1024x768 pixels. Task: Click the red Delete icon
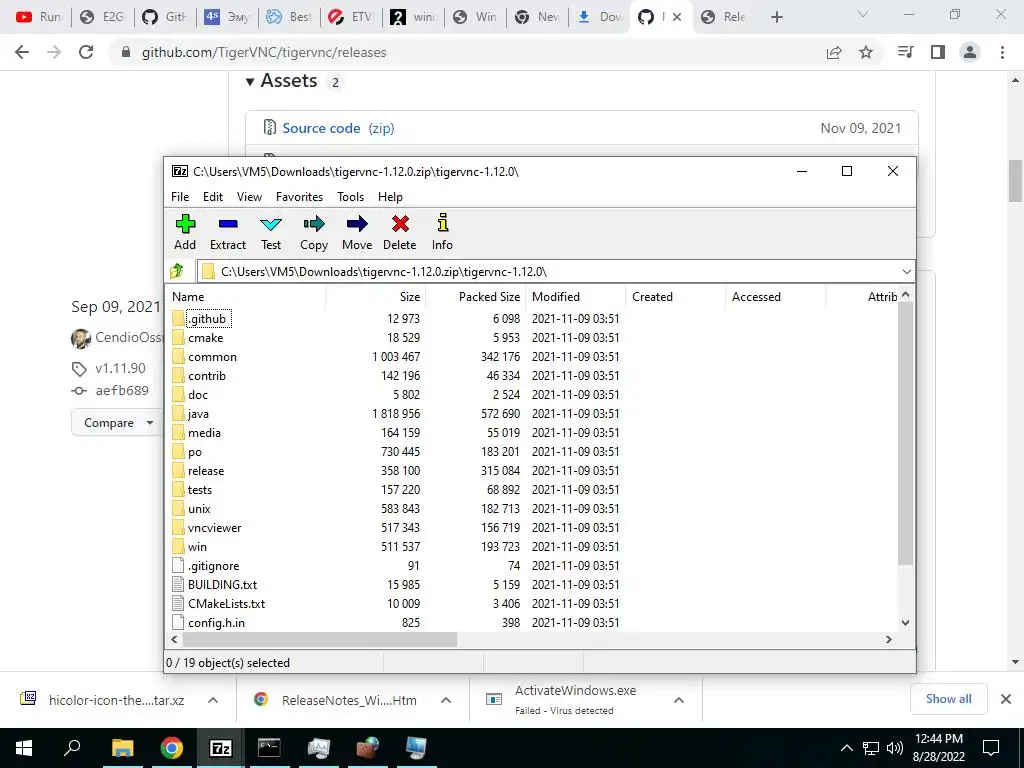(x=400, y=232)
